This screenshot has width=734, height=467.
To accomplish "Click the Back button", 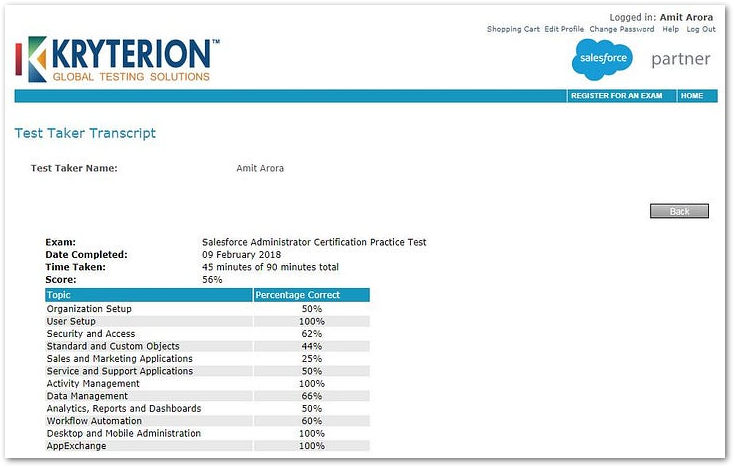I will pos(679,211).
